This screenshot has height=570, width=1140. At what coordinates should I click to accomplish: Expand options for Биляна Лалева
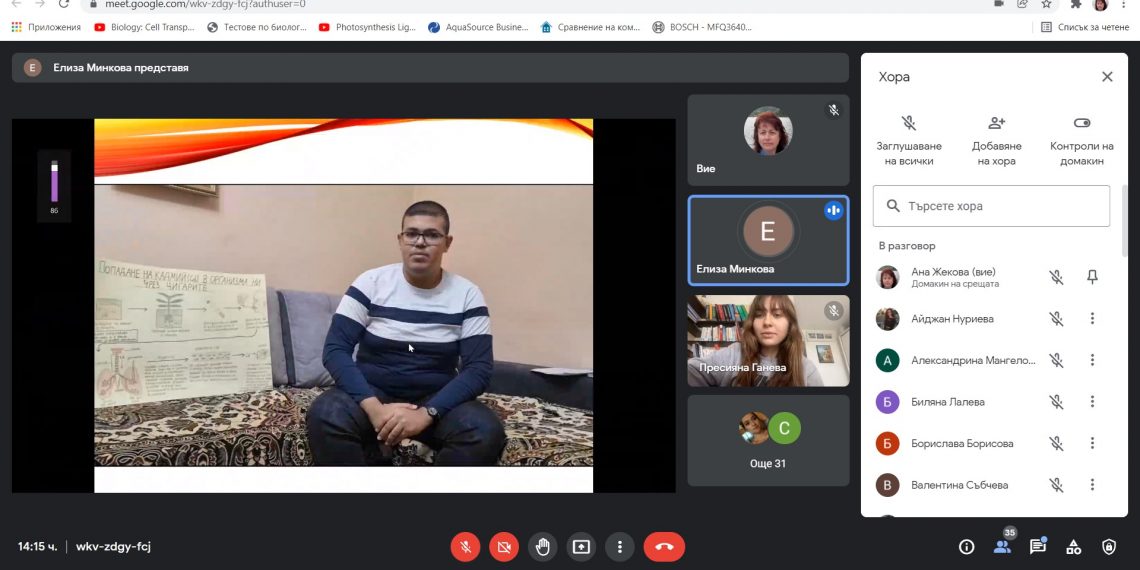[x=1092, y=402]
